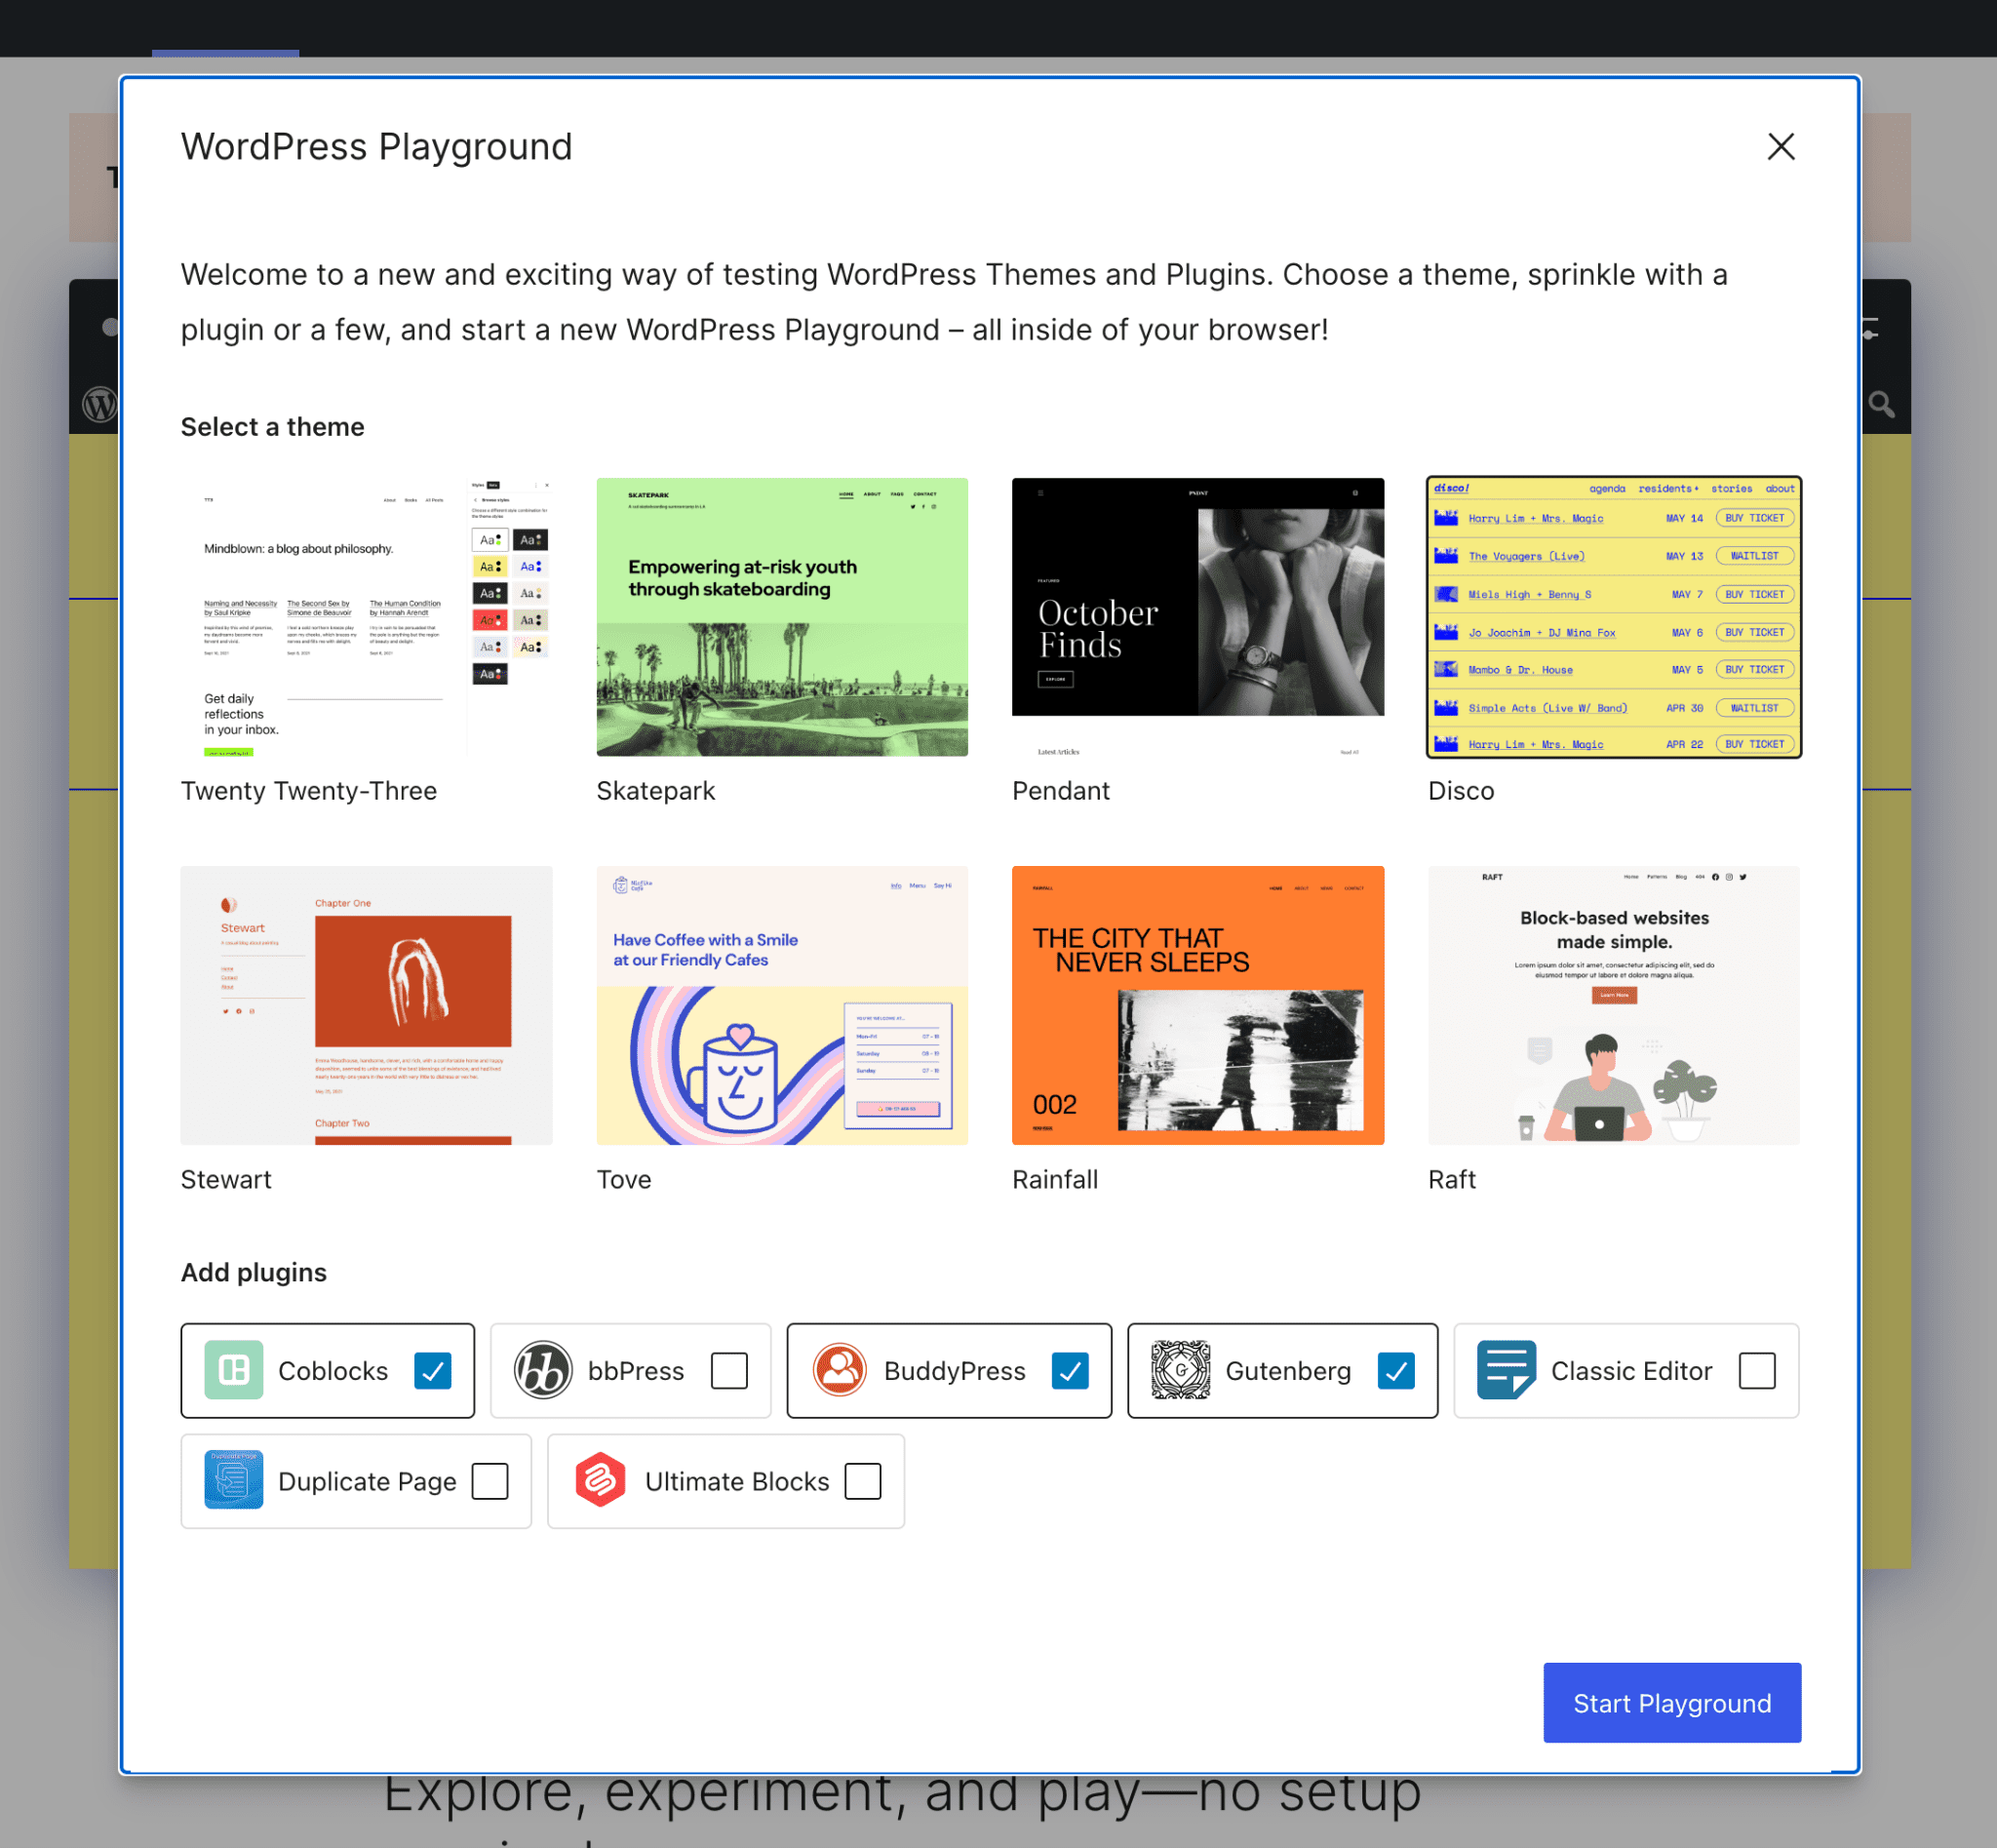Click the bbPress plugin icon
The height and width of the screenshot is (1848, 1997).
tap(544, 1369)
